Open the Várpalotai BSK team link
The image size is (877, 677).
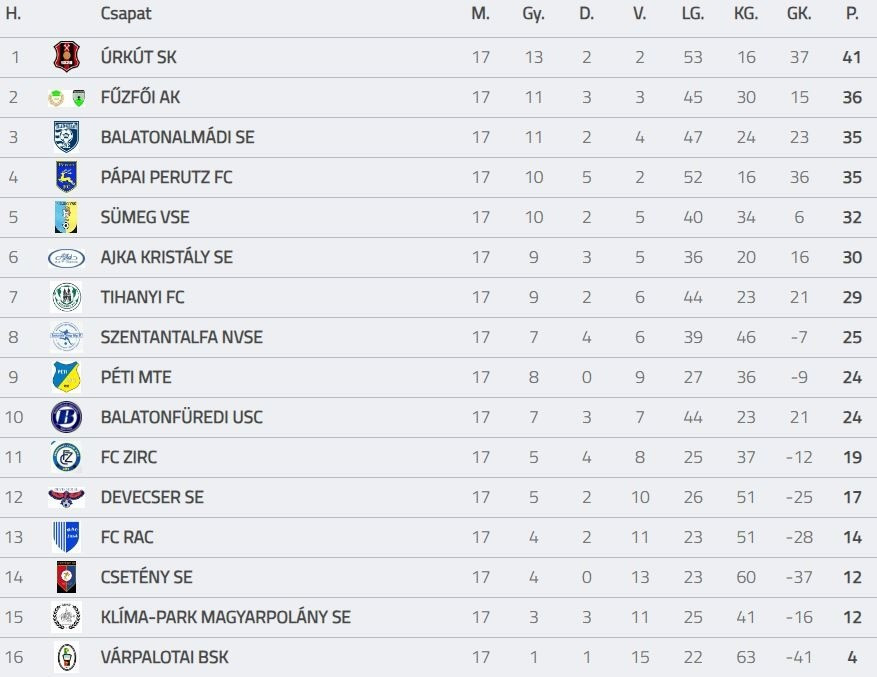coord(164,657)
